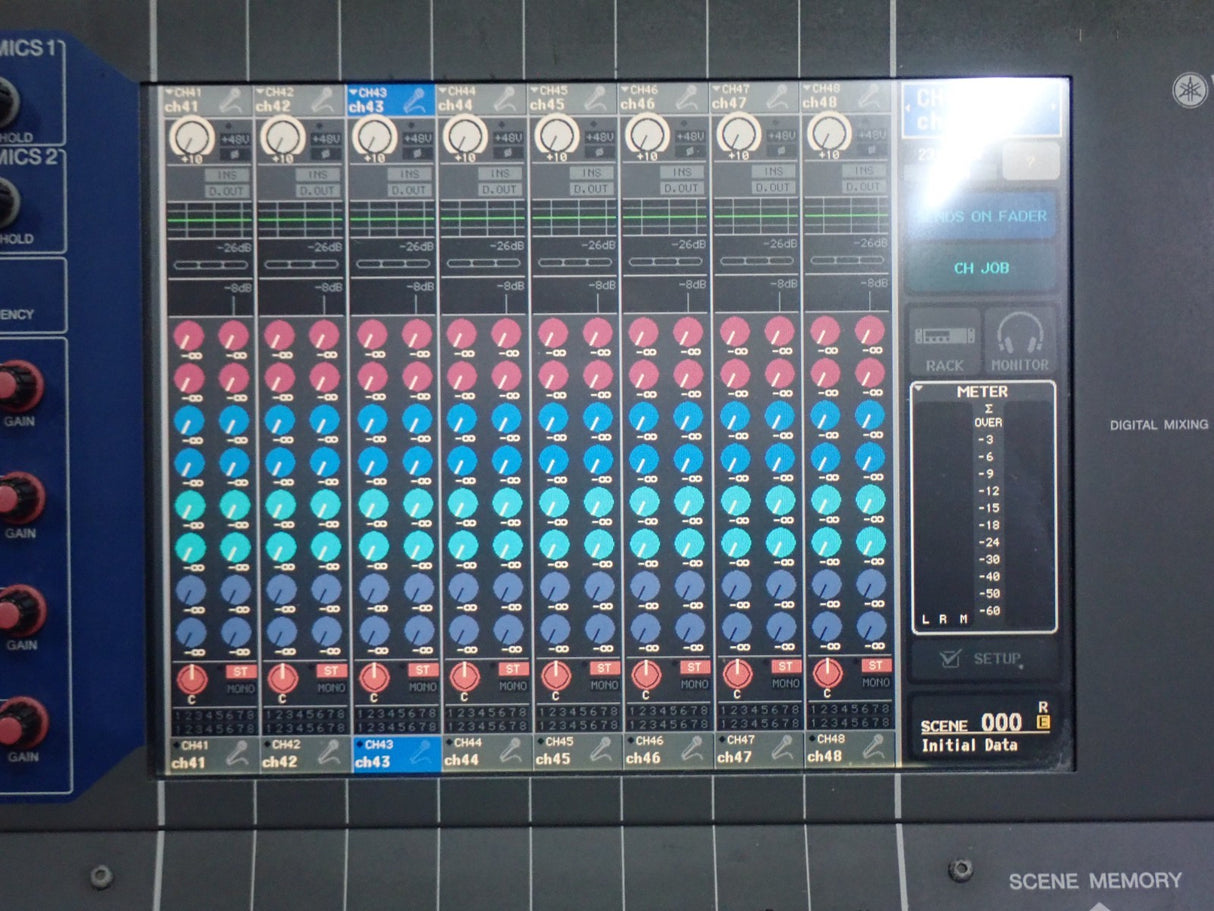Viewport: 1214px width, 911px height.
Task: Select the ch47 microphone icon at bottom
Action: click(x=783, y=750)
